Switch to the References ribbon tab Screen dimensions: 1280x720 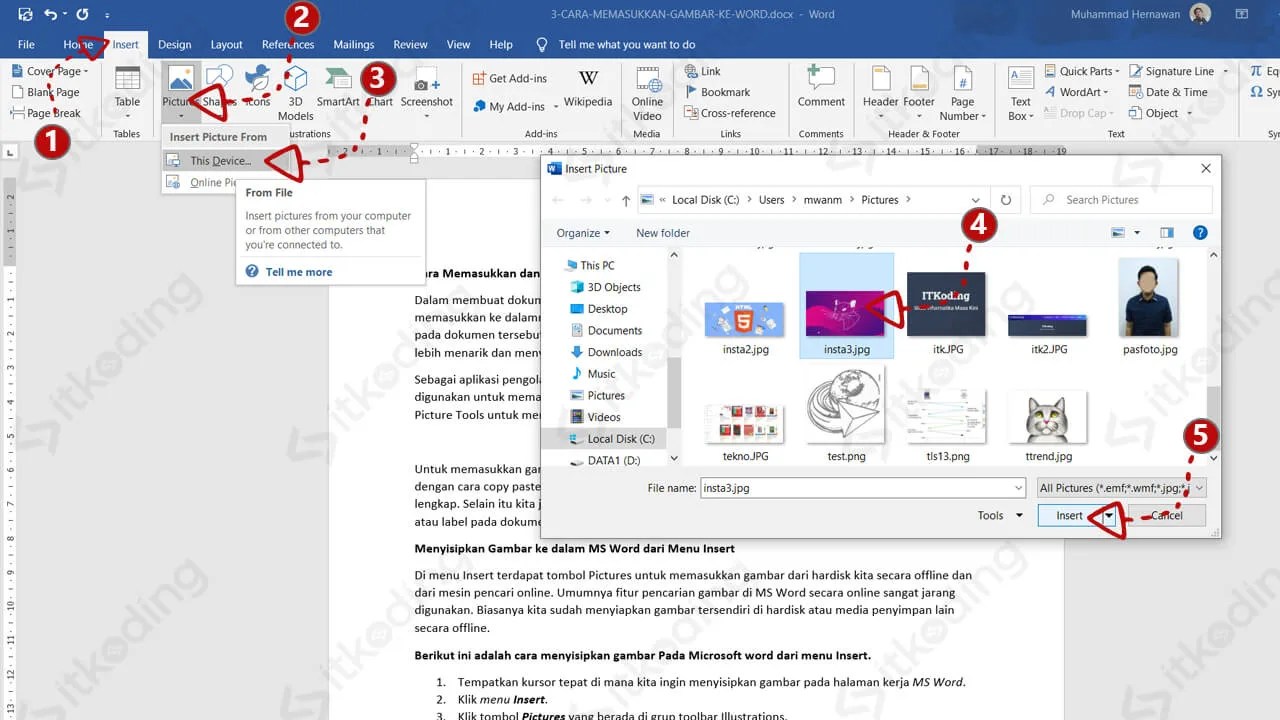(288, 44)
